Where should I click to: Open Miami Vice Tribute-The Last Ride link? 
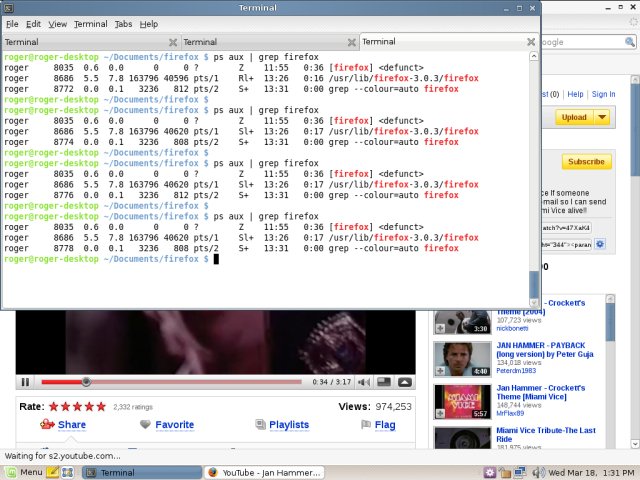coord(546,435)
